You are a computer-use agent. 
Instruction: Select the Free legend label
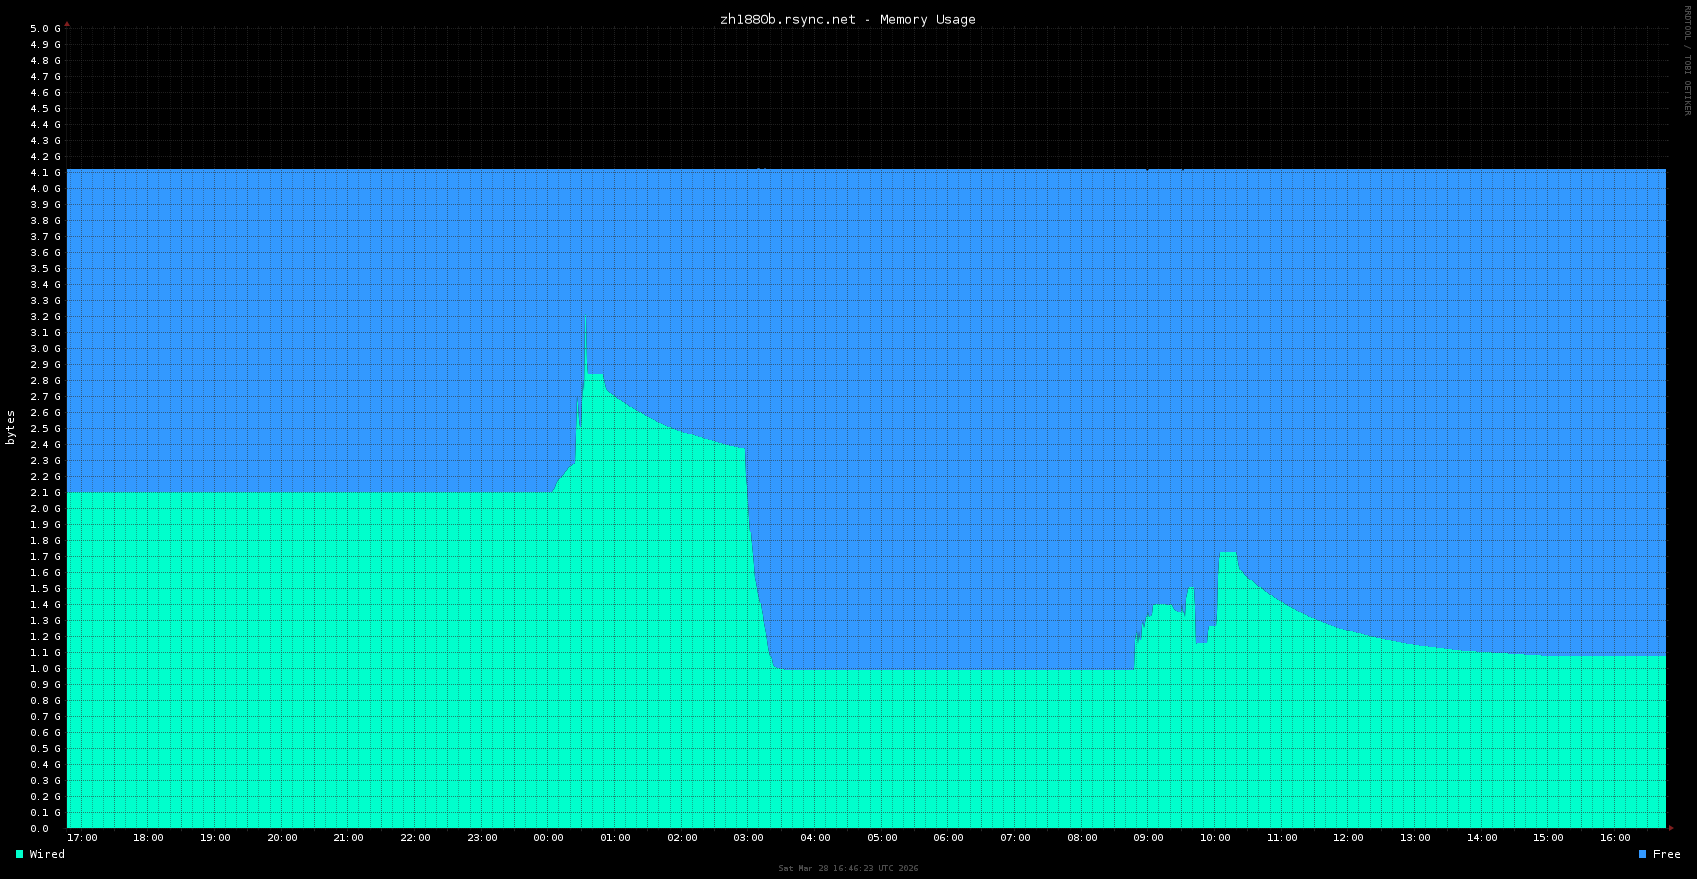pos(1666,854)
